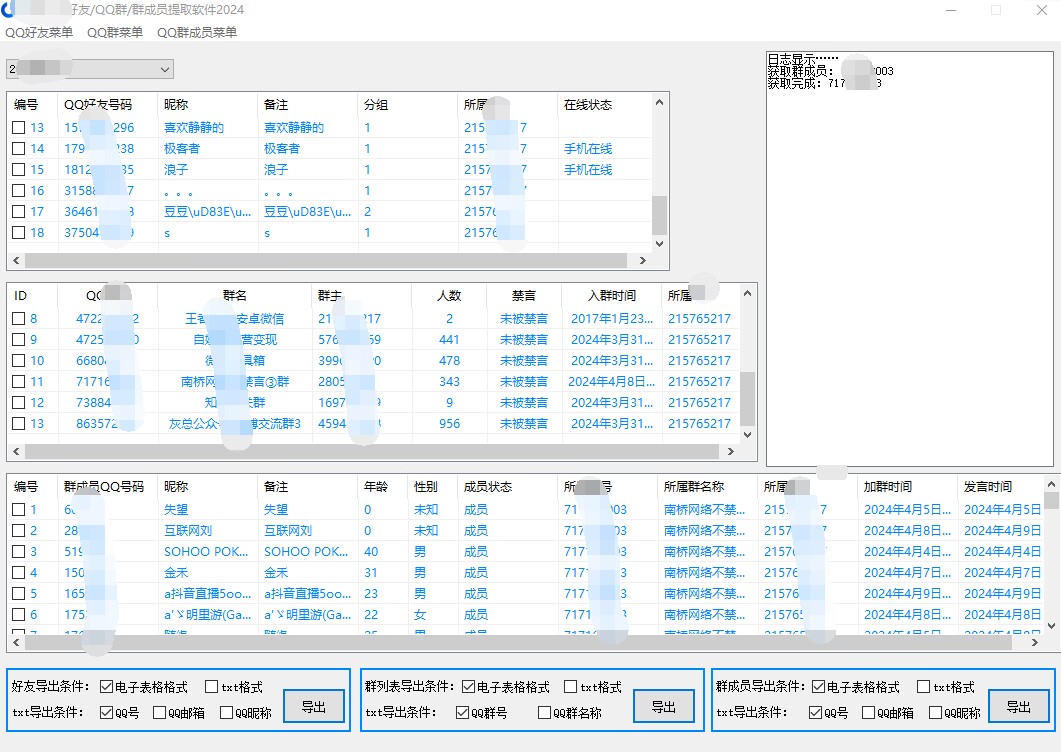
Task: Minimize the application window
Action: click(x=951, y=10)
